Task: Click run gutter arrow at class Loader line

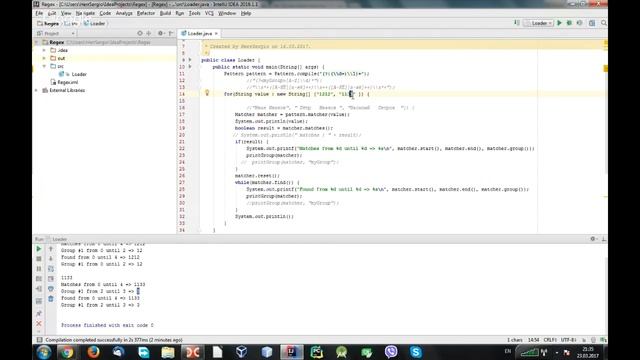Action: click(x=190, y=60)
